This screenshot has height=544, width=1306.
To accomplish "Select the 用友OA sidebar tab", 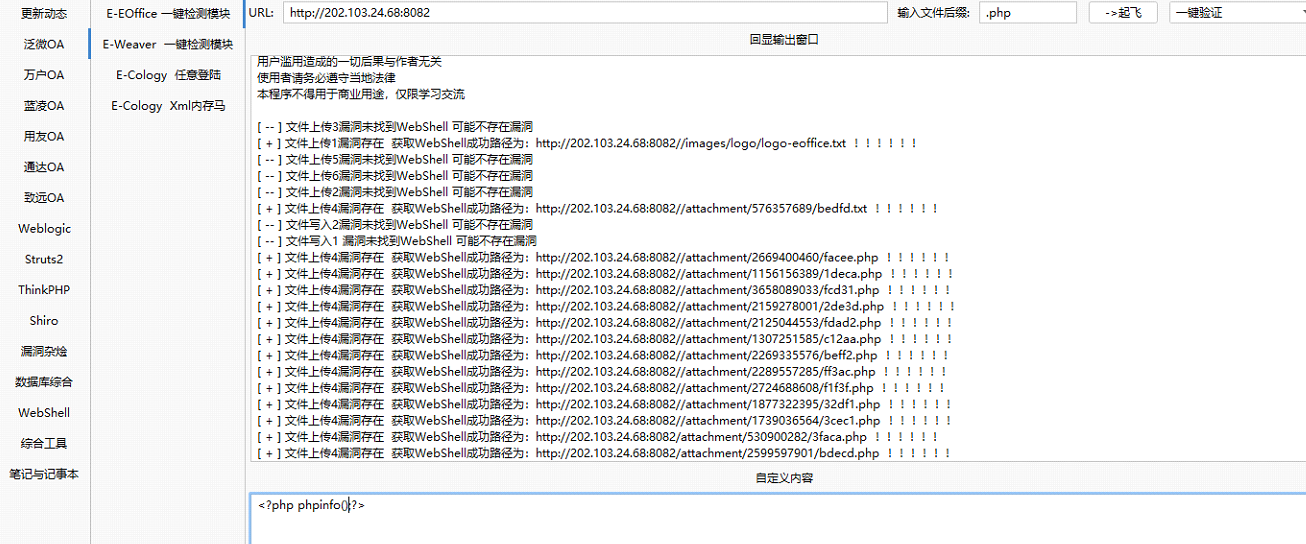I will coord(44,136).
